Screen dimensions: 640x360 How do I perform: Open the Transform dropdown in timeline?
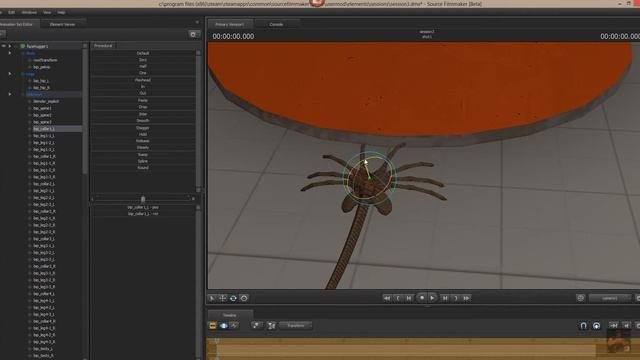tap(296, 325)
